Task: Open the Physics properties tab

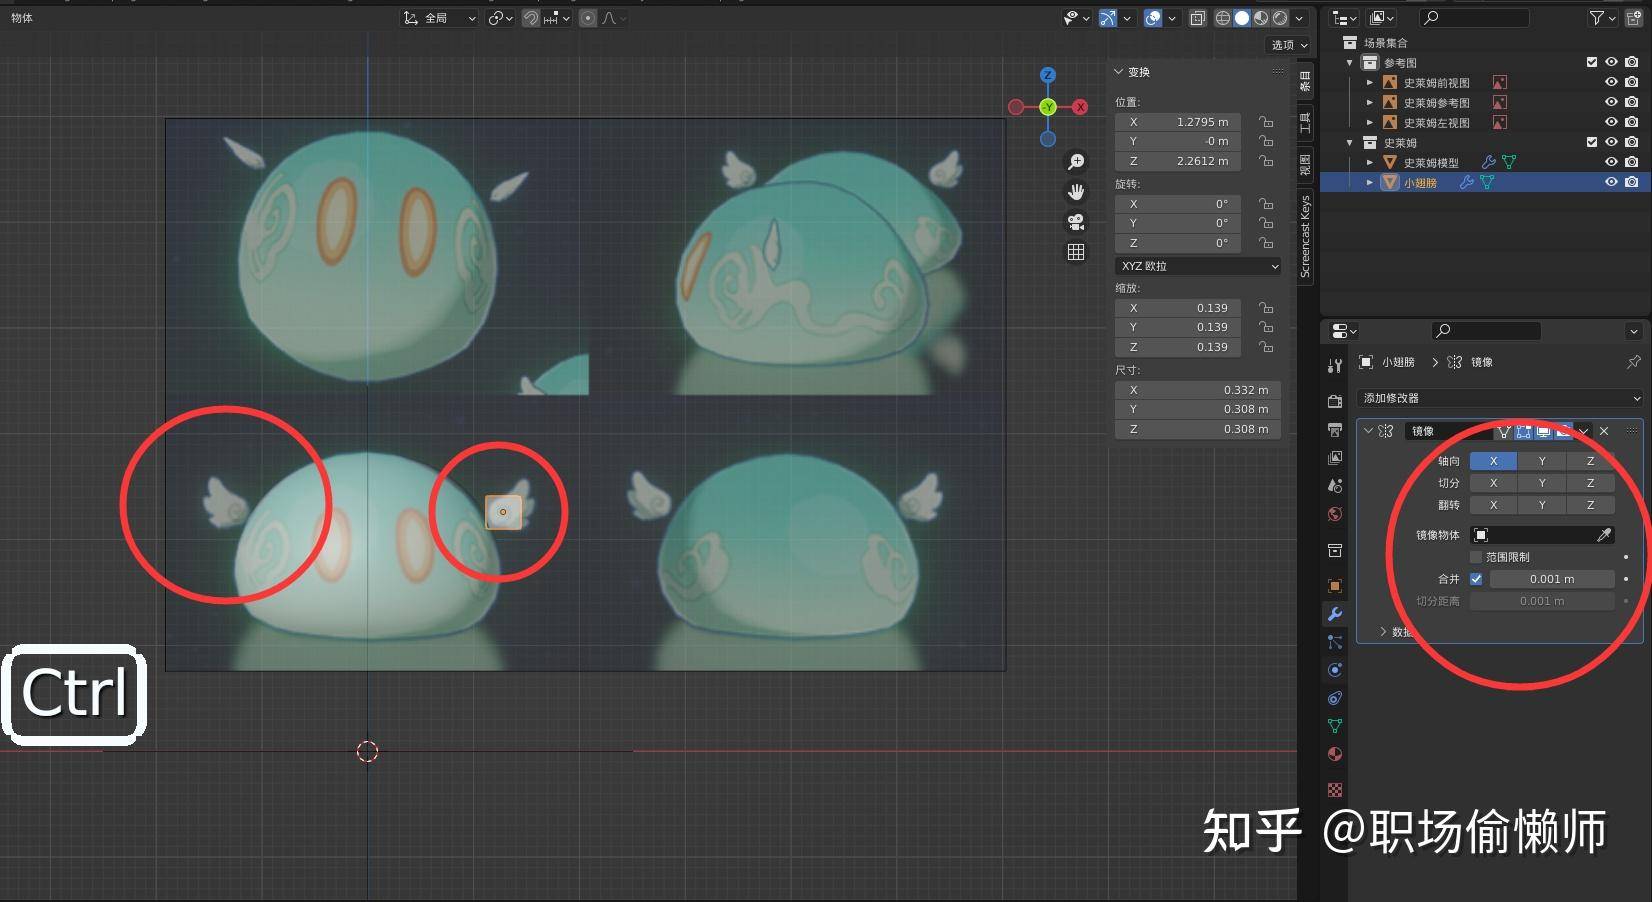Action: pos(1335,670)
